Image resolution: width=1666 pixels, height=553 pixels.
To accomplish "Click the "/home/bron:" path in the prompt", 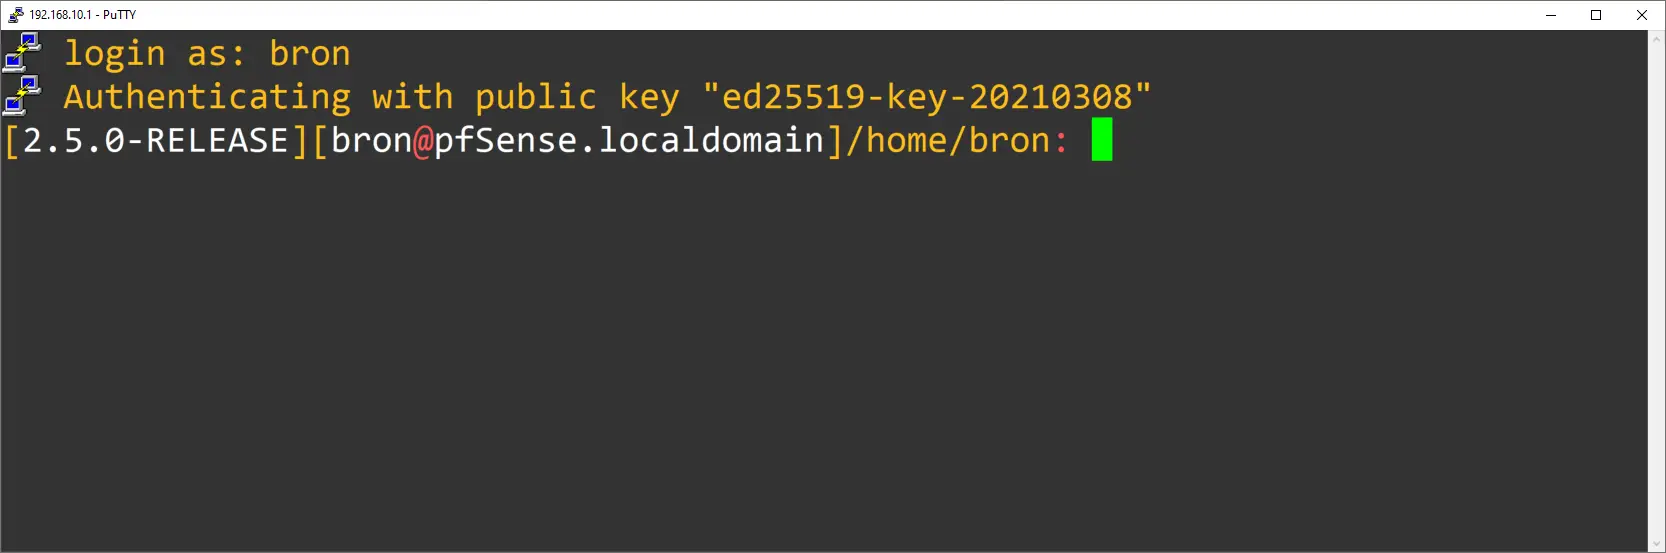I will (957, 141).
